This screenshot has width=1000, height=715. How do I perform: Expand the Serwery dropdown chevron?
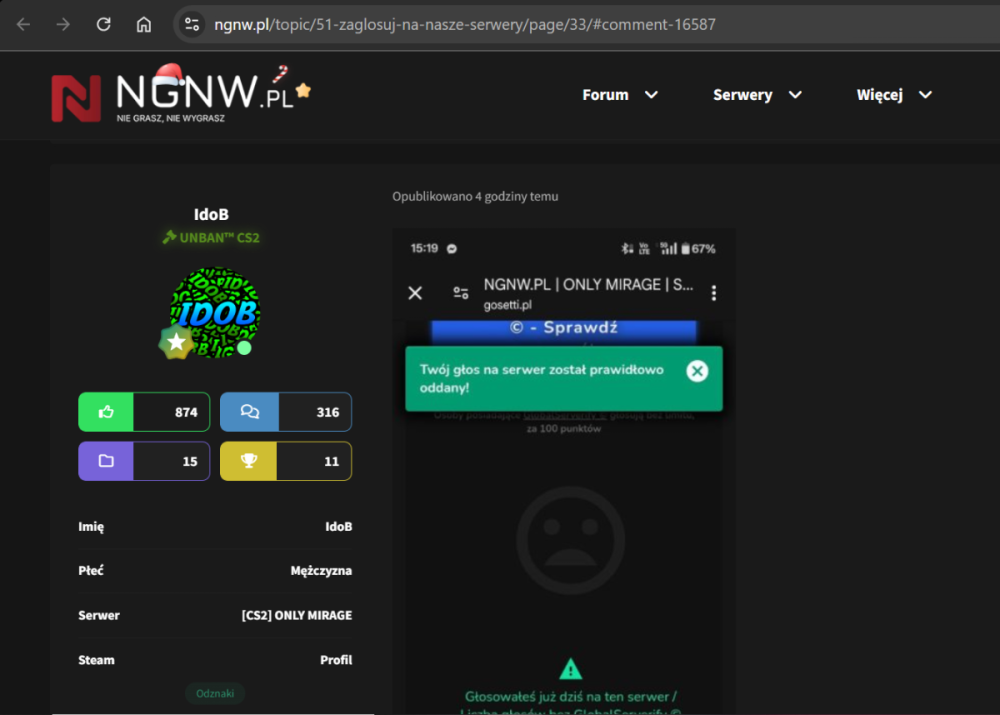[x=795, y=95]
